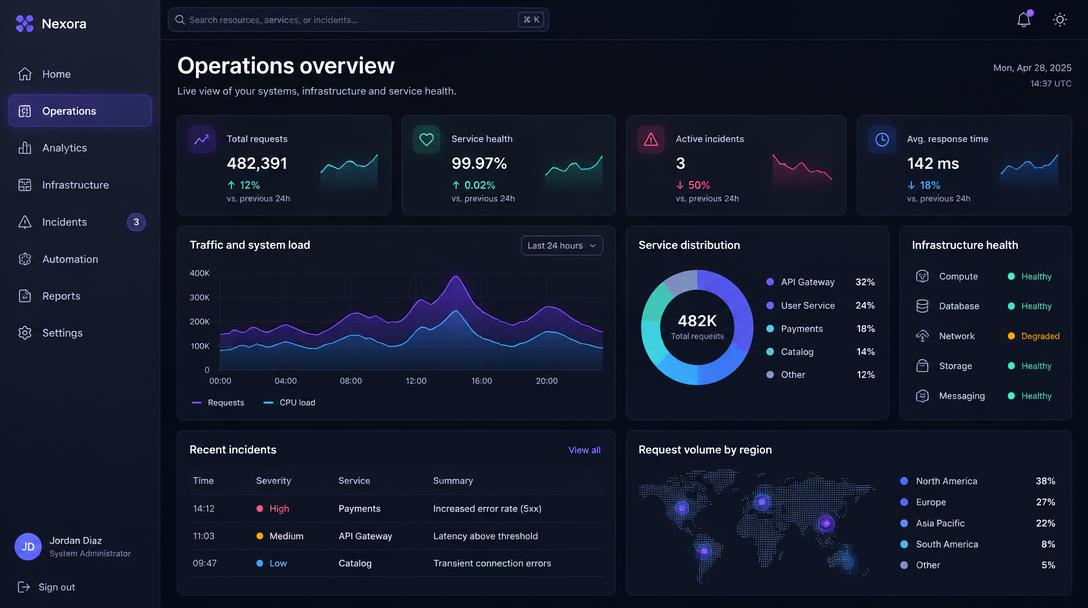Click the Nexora logo icon

[24, 24]
